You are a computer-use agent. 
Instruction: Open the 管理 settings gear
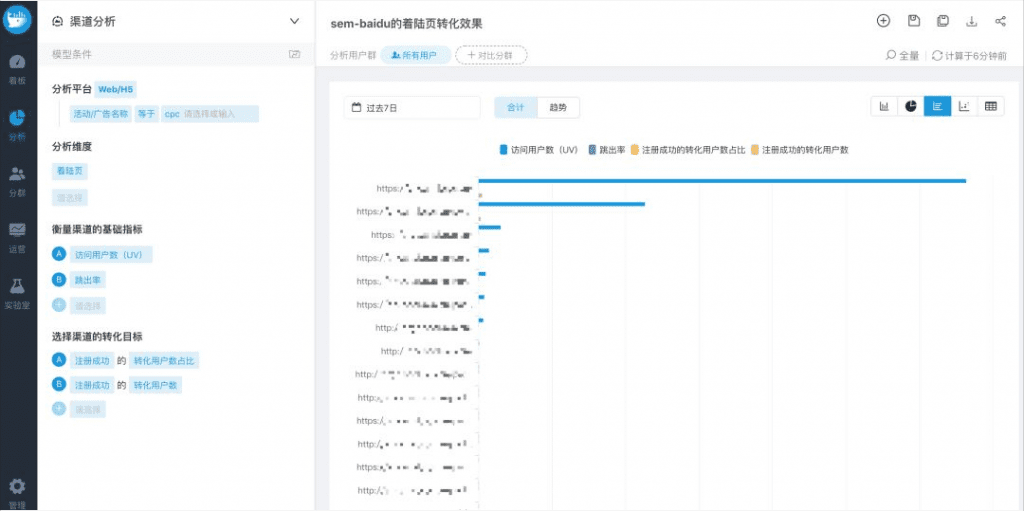(x=17, y=492)
